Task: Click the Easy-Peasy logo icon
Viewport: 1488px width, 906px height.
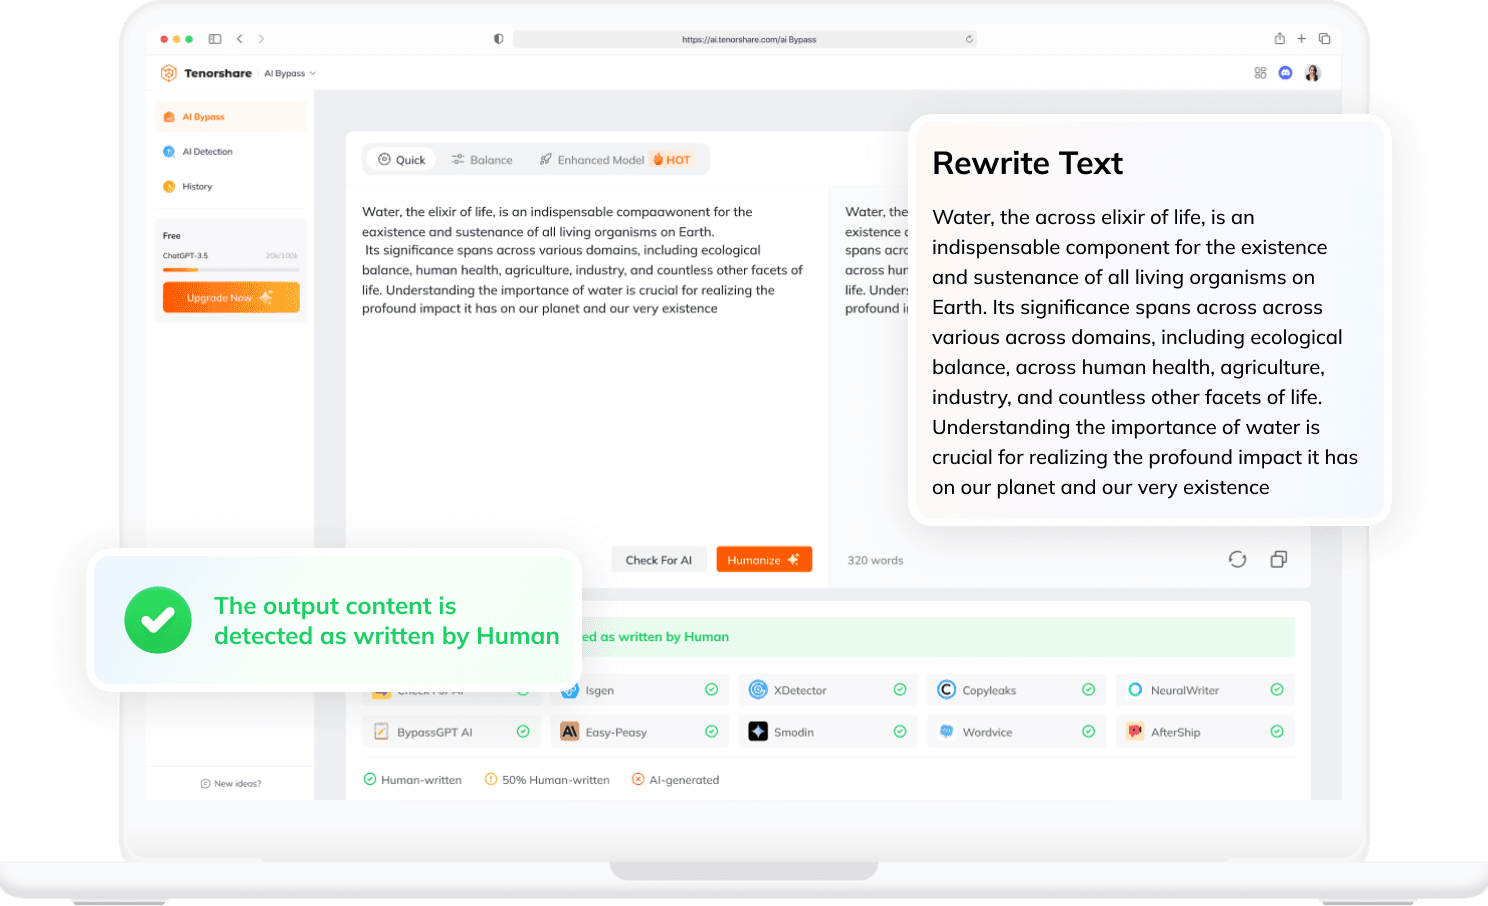Action: click(569, 732)
